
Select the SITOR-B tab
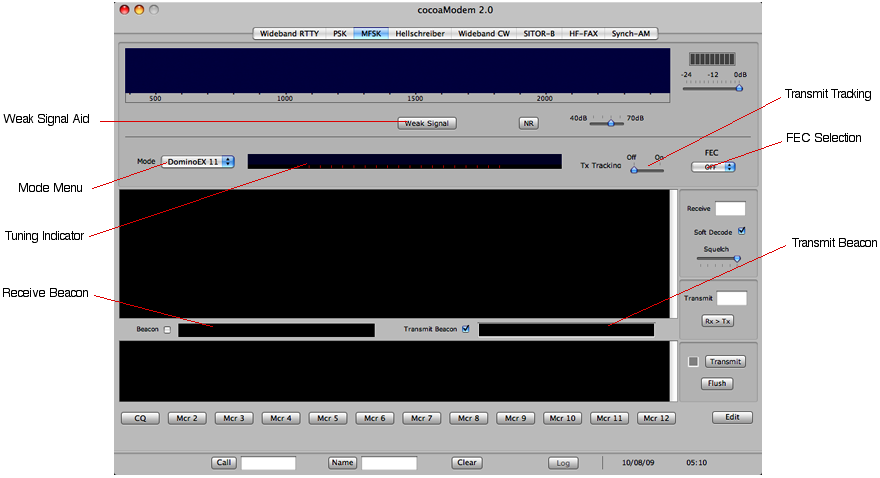point(539,34)
